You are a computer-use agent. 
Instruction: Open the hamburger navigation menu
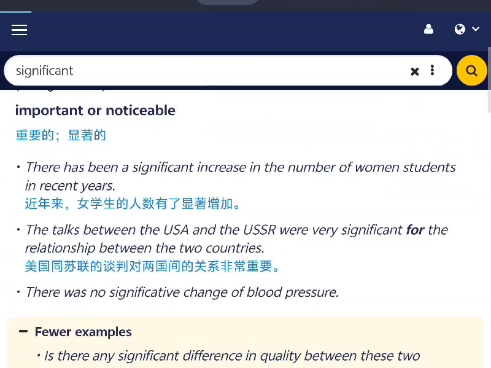(19, 30)
